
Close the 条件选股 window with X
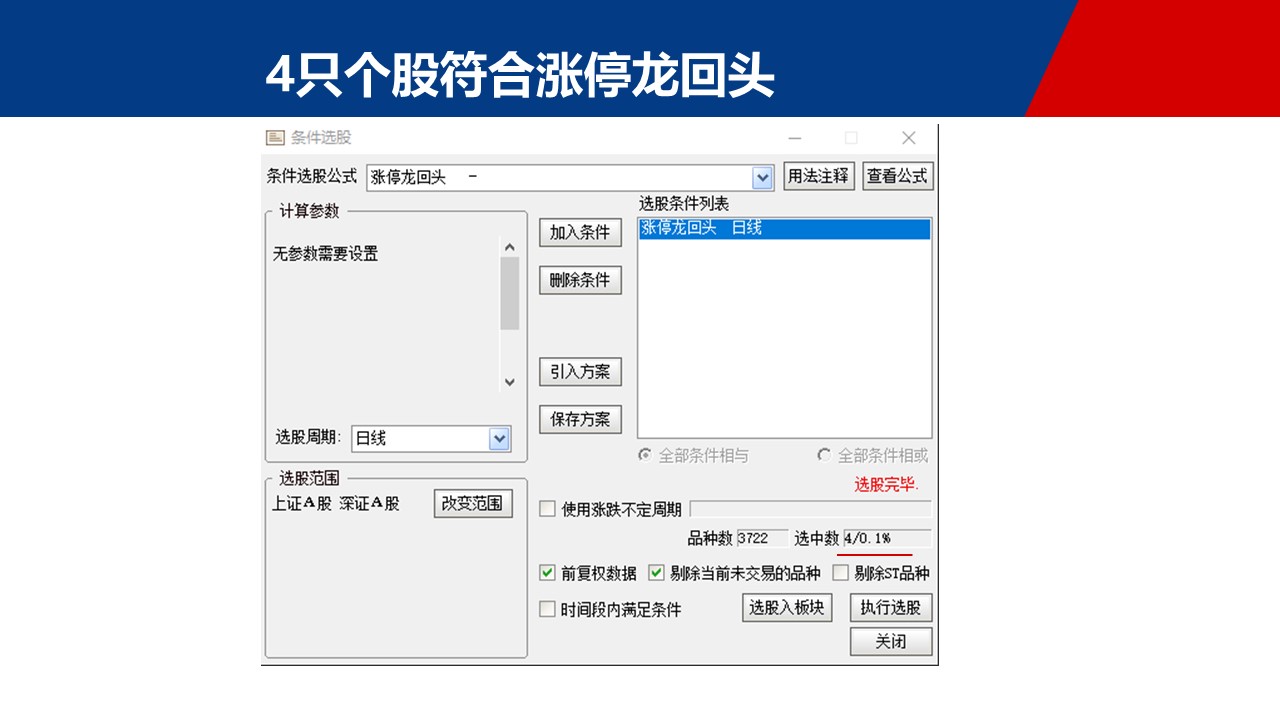coord(908,138)
